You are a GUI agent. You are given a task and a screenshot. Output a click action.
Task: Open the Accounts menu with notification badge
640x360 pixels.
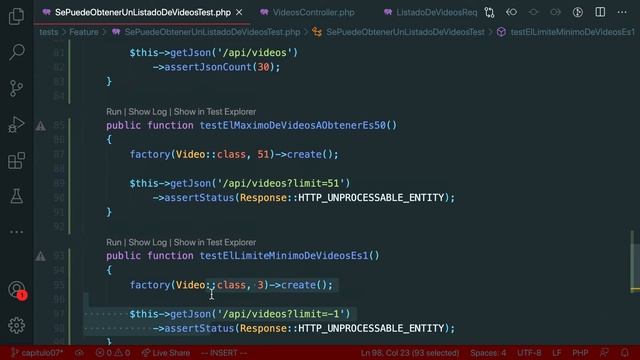[17, 290]
